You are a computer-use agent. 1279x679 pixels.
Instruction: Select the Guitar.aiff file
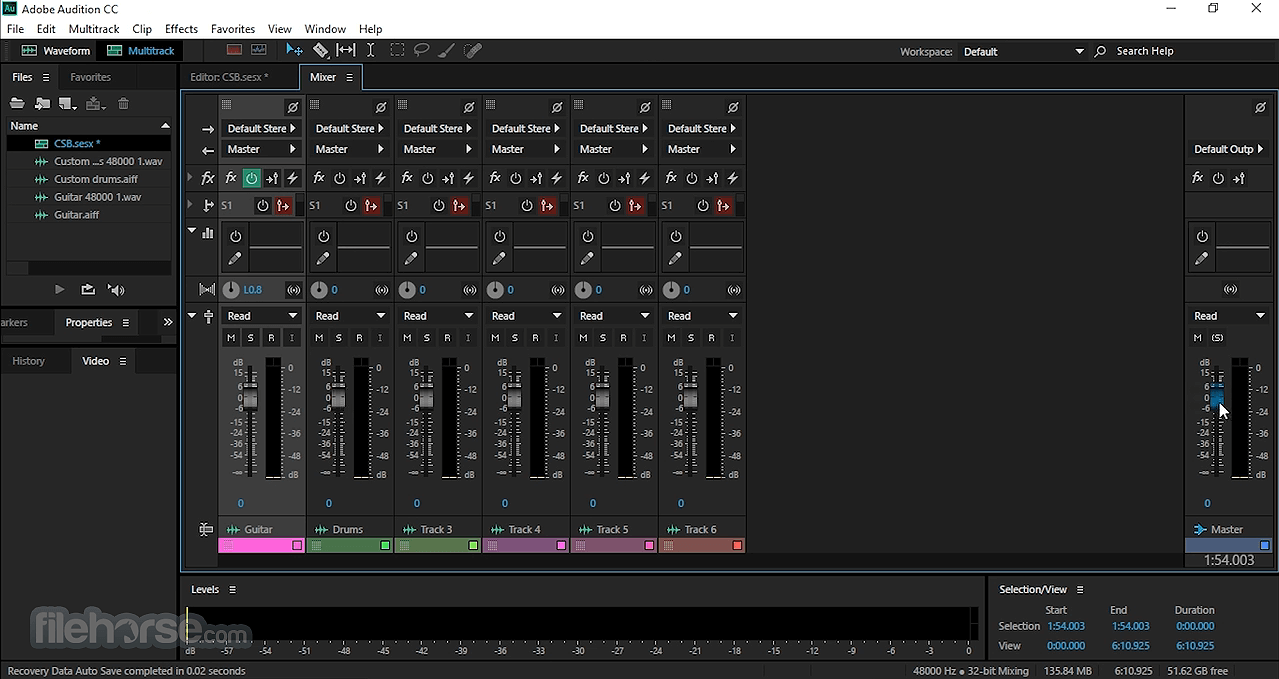click(x=77, y=215)
